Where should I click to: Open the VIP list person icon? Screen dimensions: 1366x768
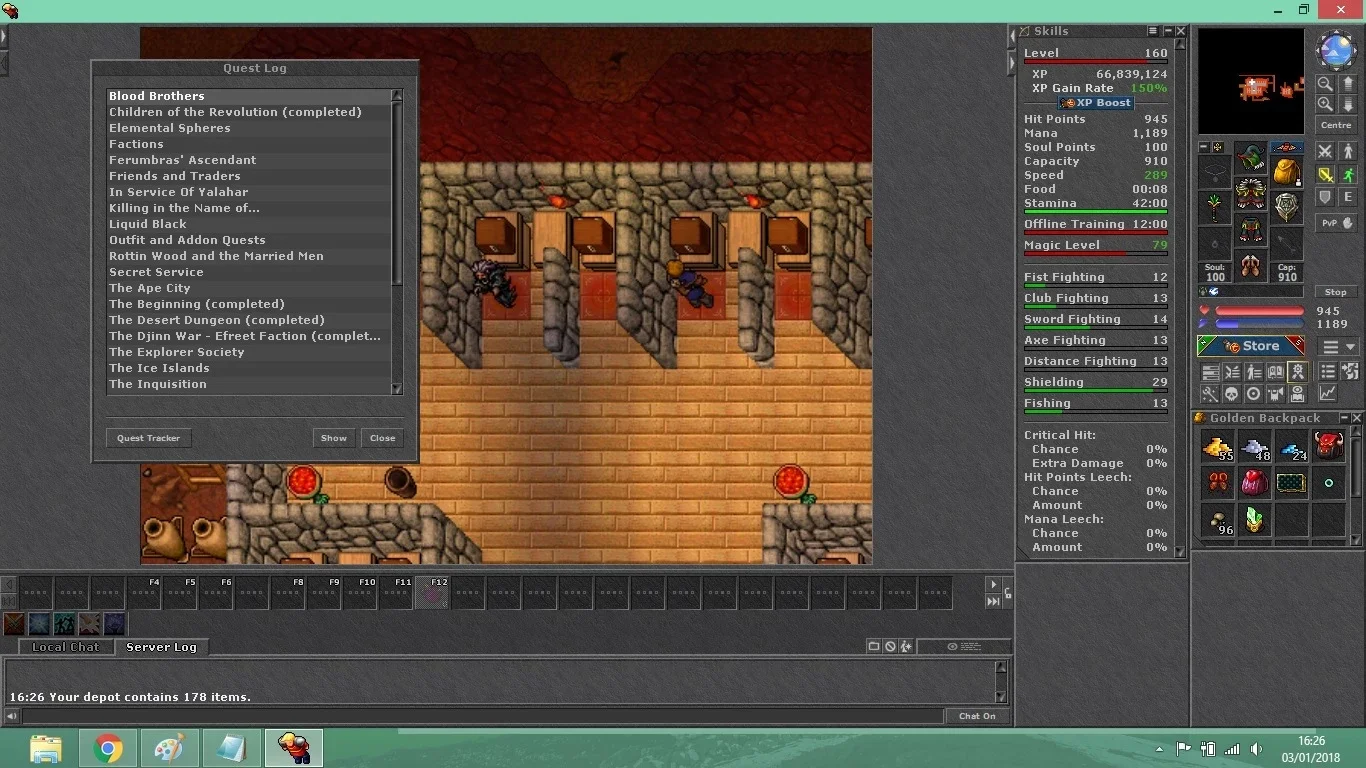pos(1254,370)
